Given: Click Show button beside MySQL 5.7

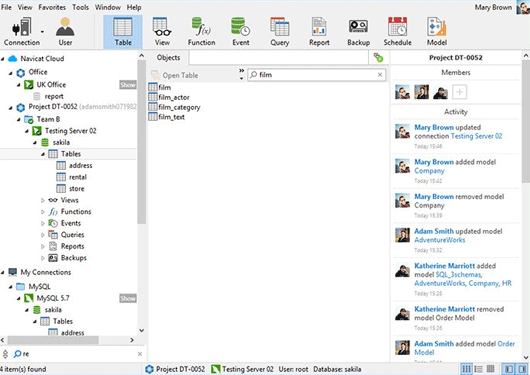Looking at the screenshot, I should (x=128, y=298).
